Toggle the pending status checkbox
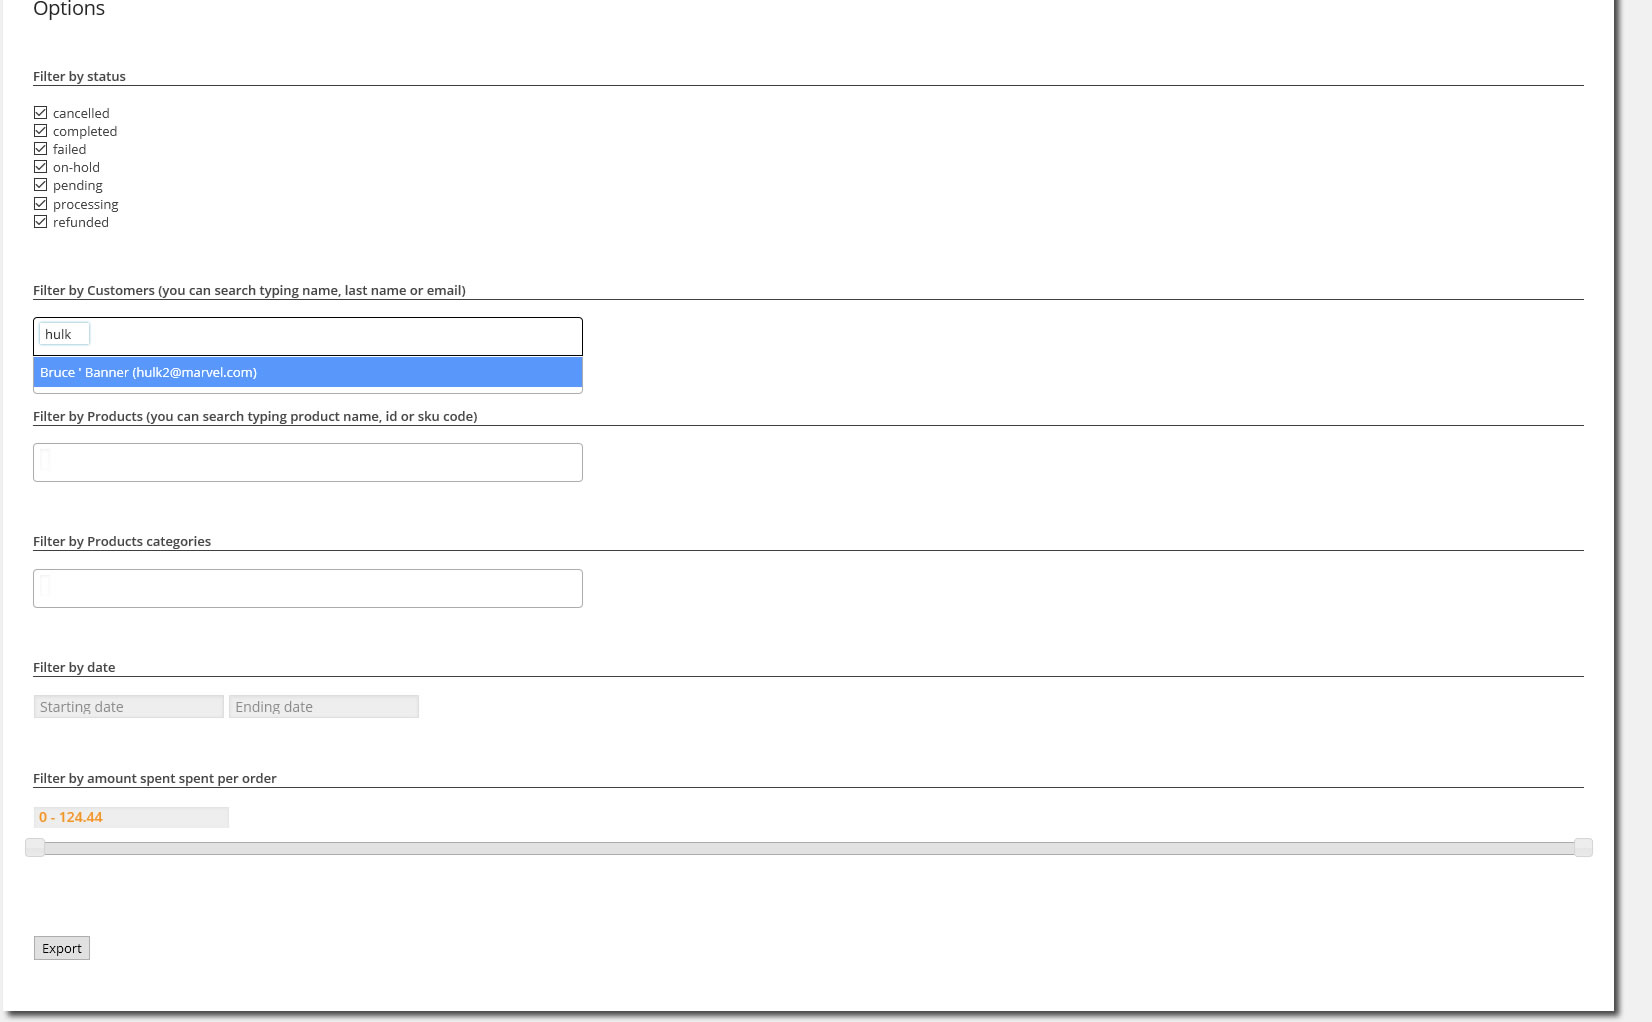 pos(41,185)
